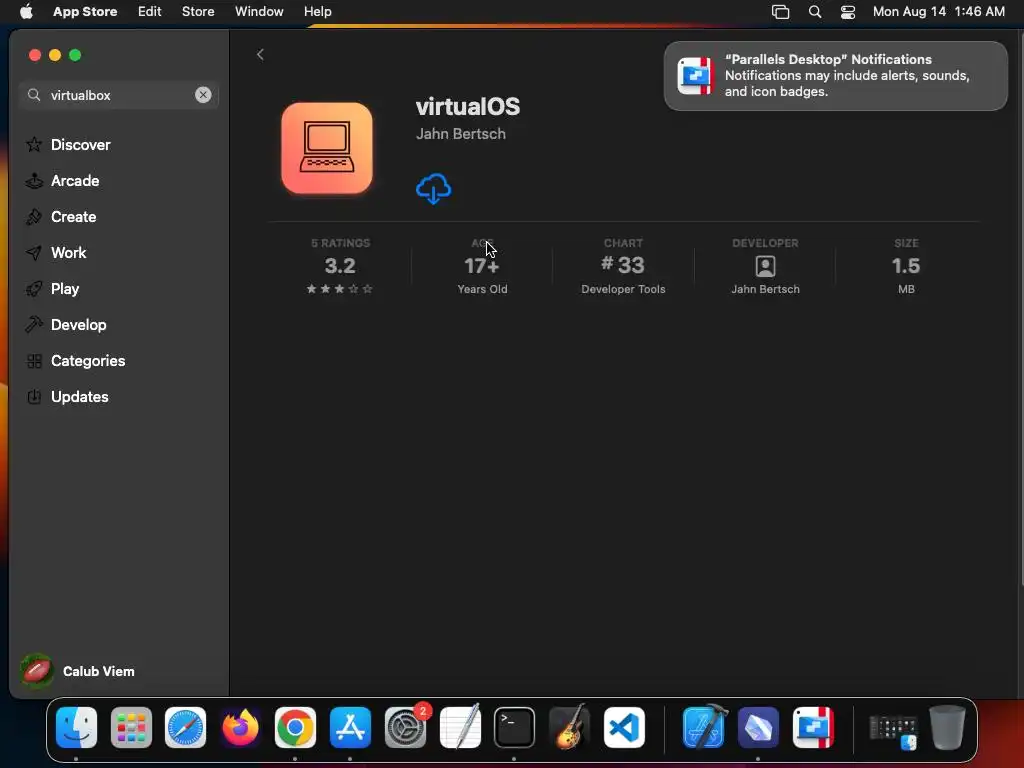Open Terminal from the Dock
Image resolution: width=1024 pixels, height=768 pixels.
(x=514, y=727)
